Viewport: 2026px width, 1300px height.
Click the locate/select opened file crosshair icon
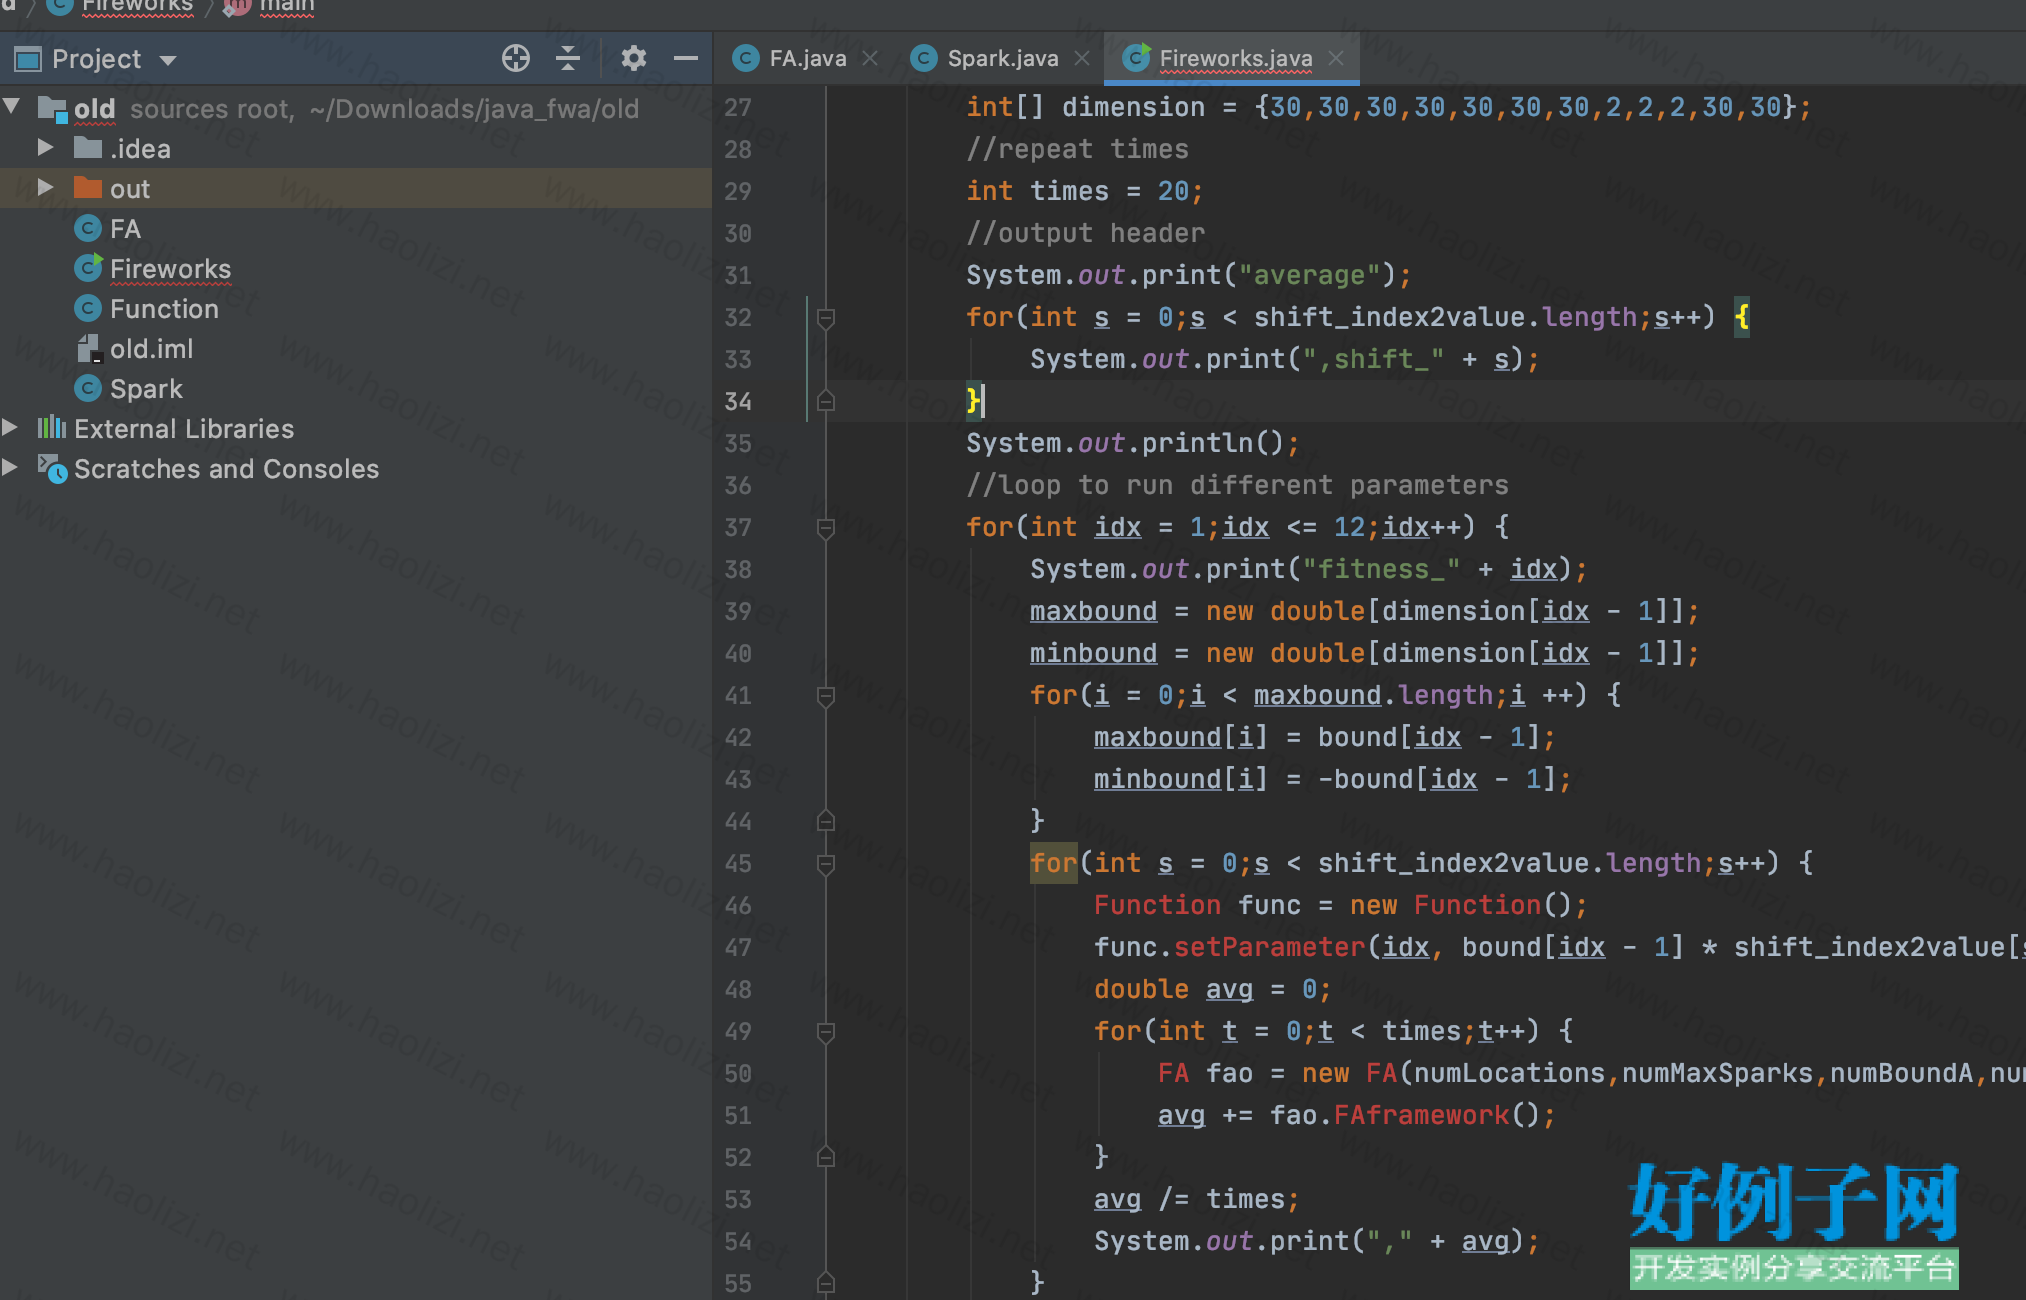pyautogui.click(x=515, y=59)
